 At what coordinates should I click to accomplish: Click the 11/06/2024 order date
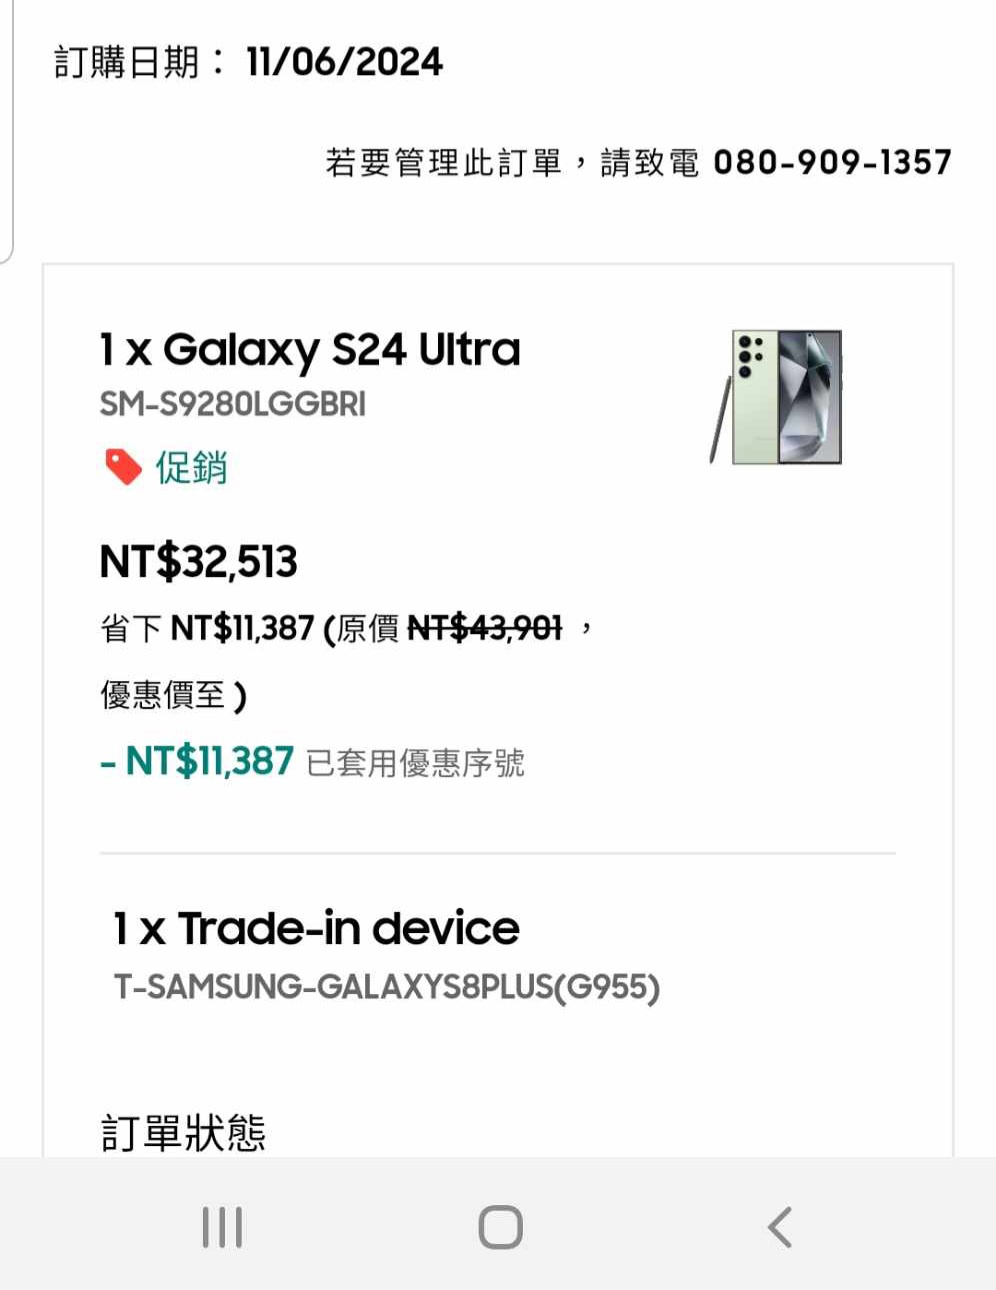[344, 62]
